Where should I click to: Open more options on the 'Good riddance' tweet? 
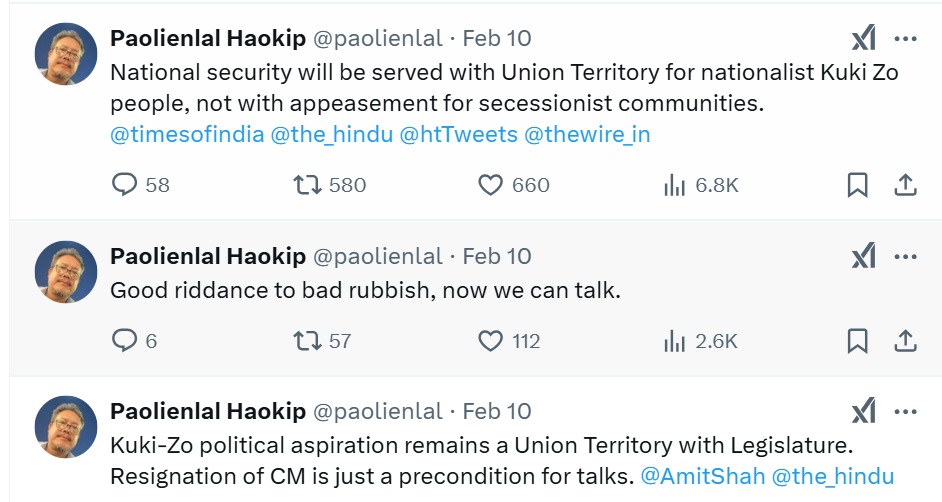click(x=905, y=257)
